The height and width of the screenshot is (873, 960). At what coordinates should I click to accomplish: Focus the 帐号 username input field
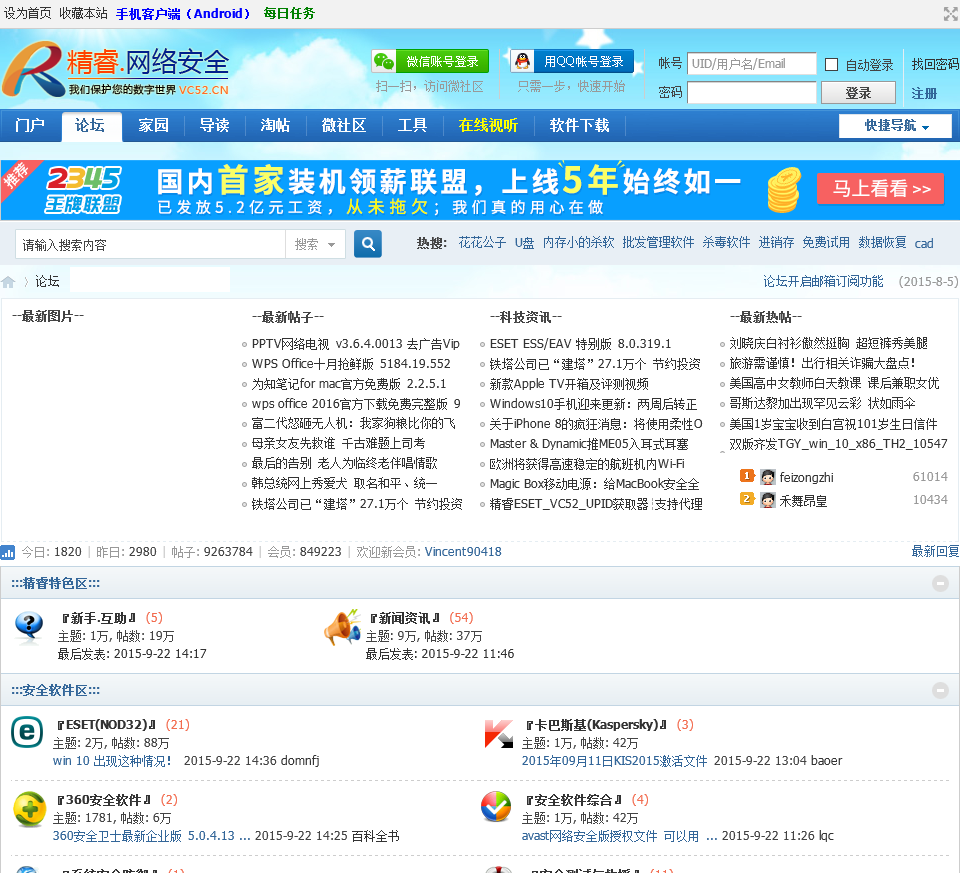(x=751, y=64)
